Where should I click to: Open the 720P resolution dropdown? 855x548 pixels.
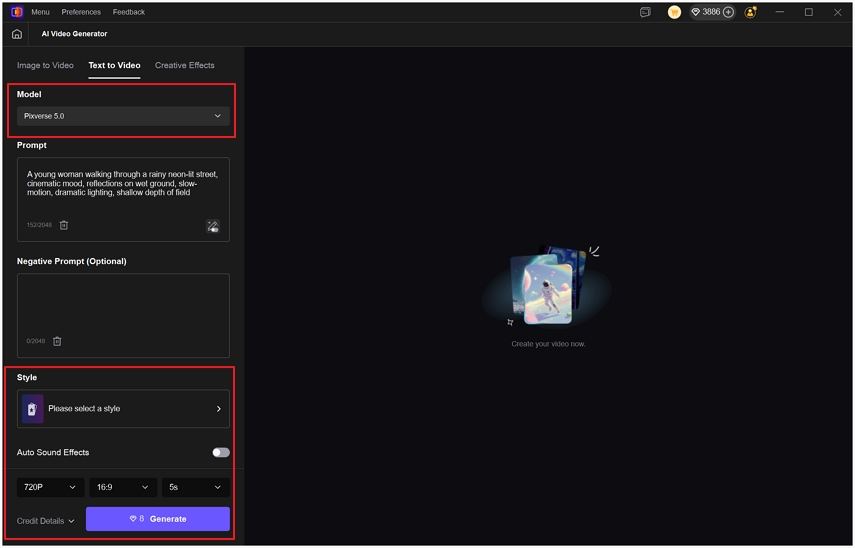coord(50,487)
